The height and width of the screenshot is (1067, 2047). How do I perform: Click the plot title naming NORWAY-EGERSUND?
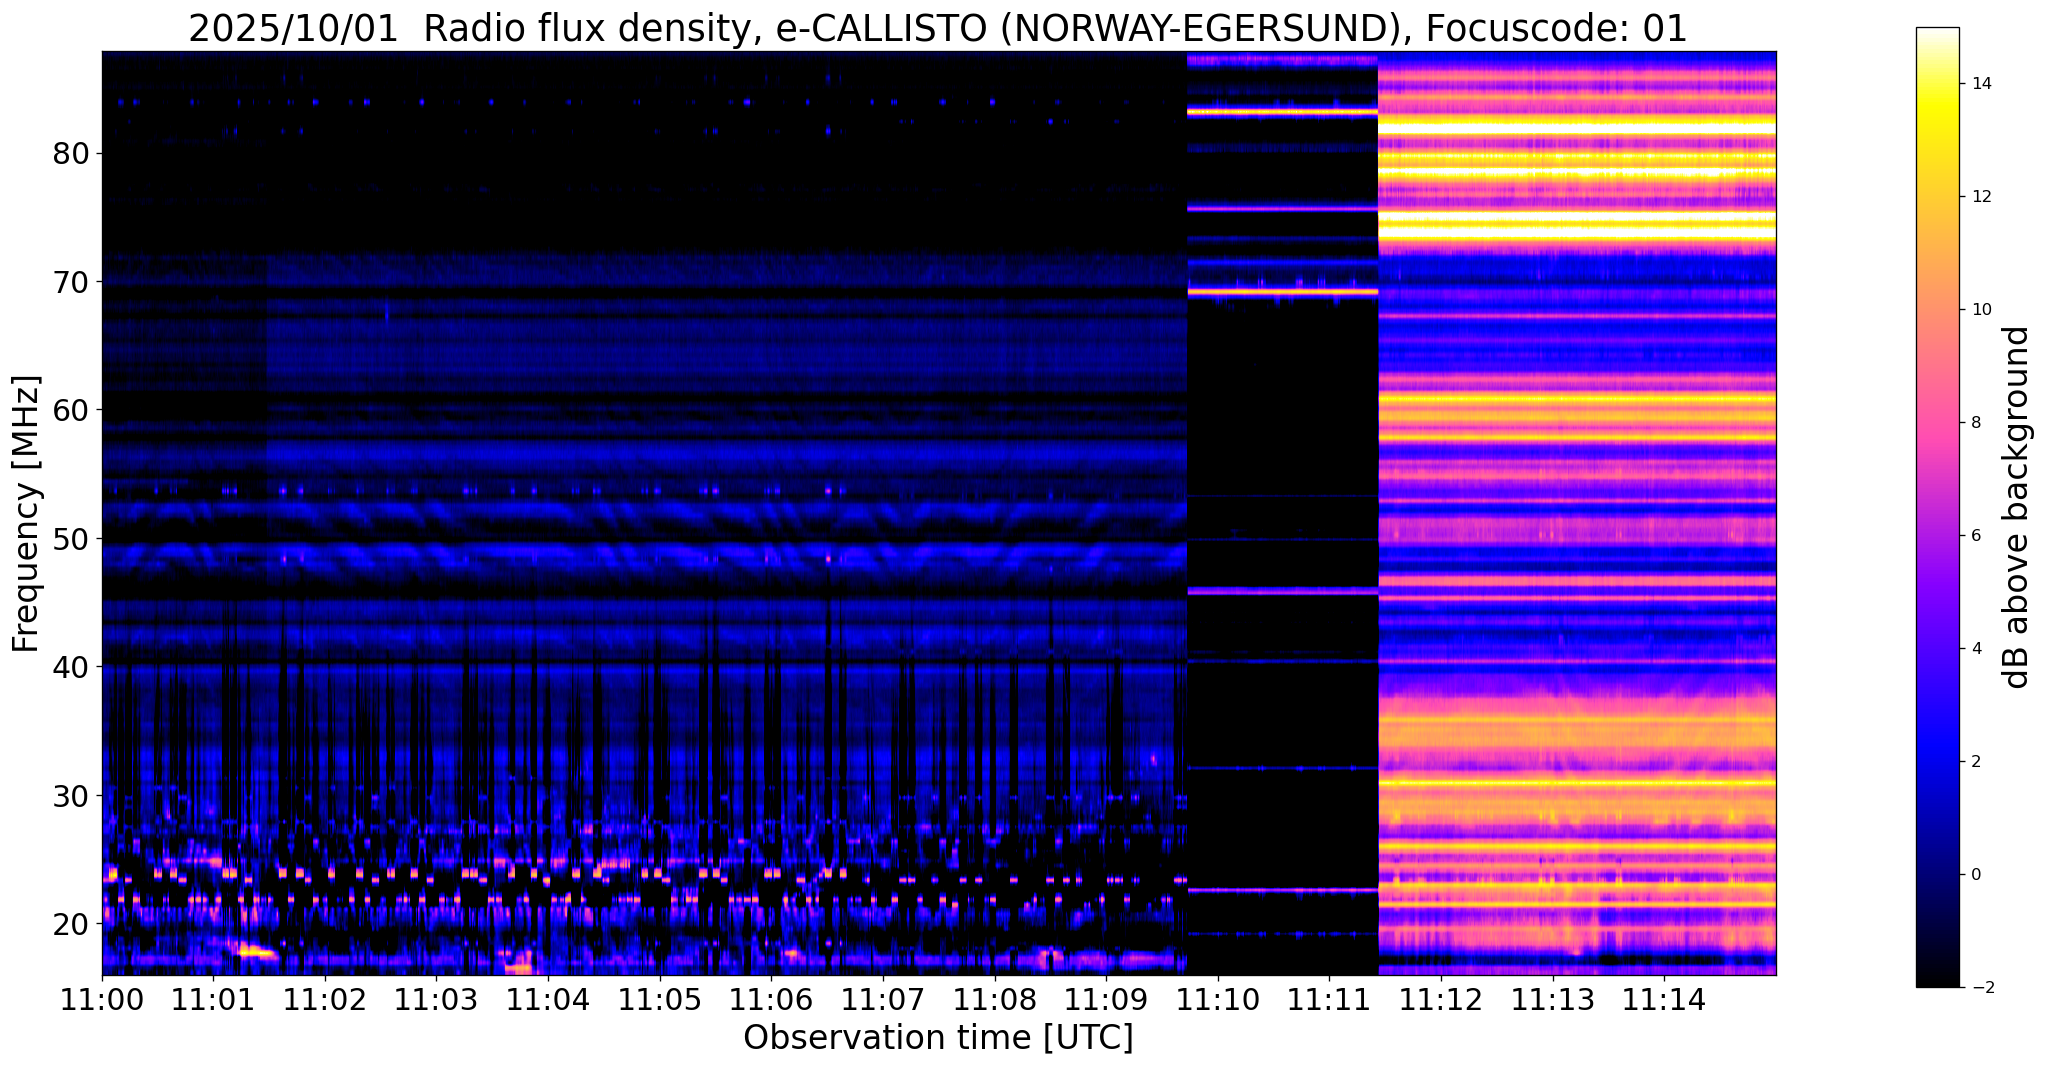click(x=938, y=29)
